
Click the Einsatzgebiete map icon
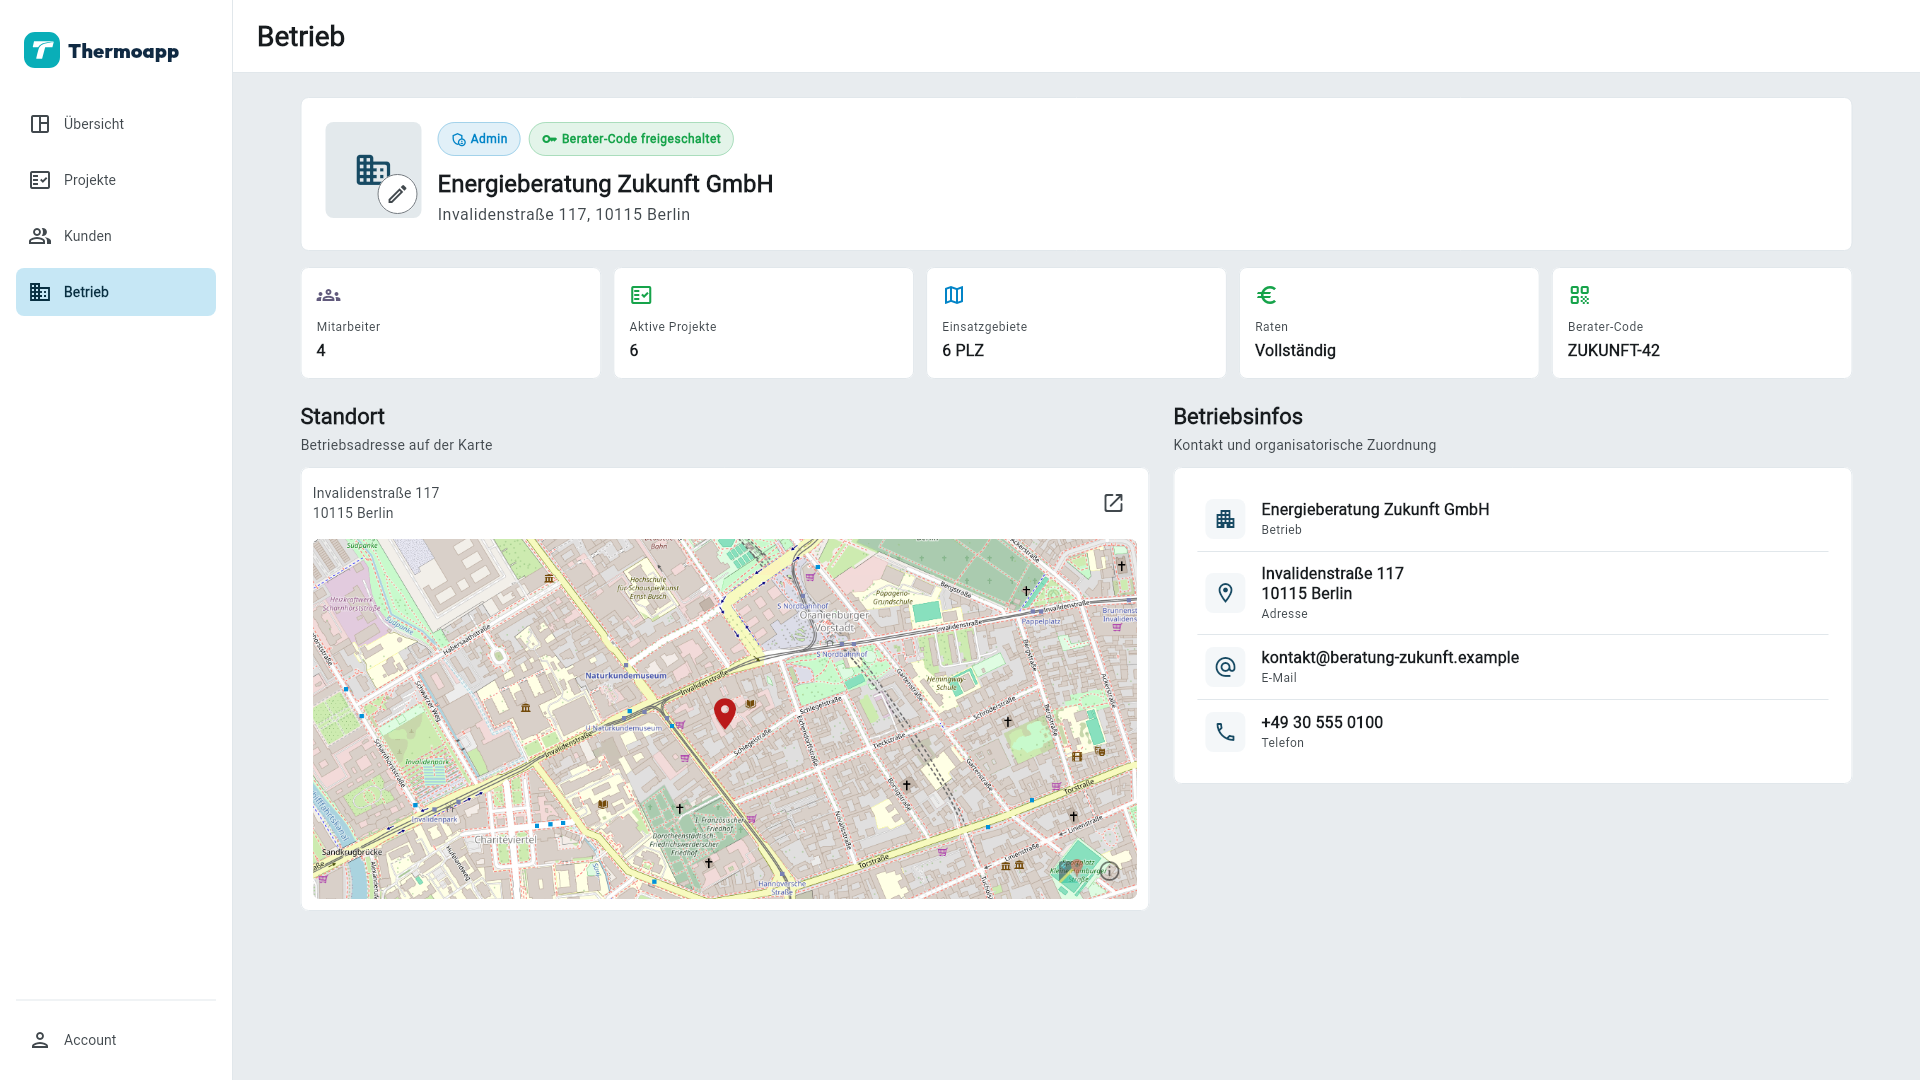[x=954, y=295]
